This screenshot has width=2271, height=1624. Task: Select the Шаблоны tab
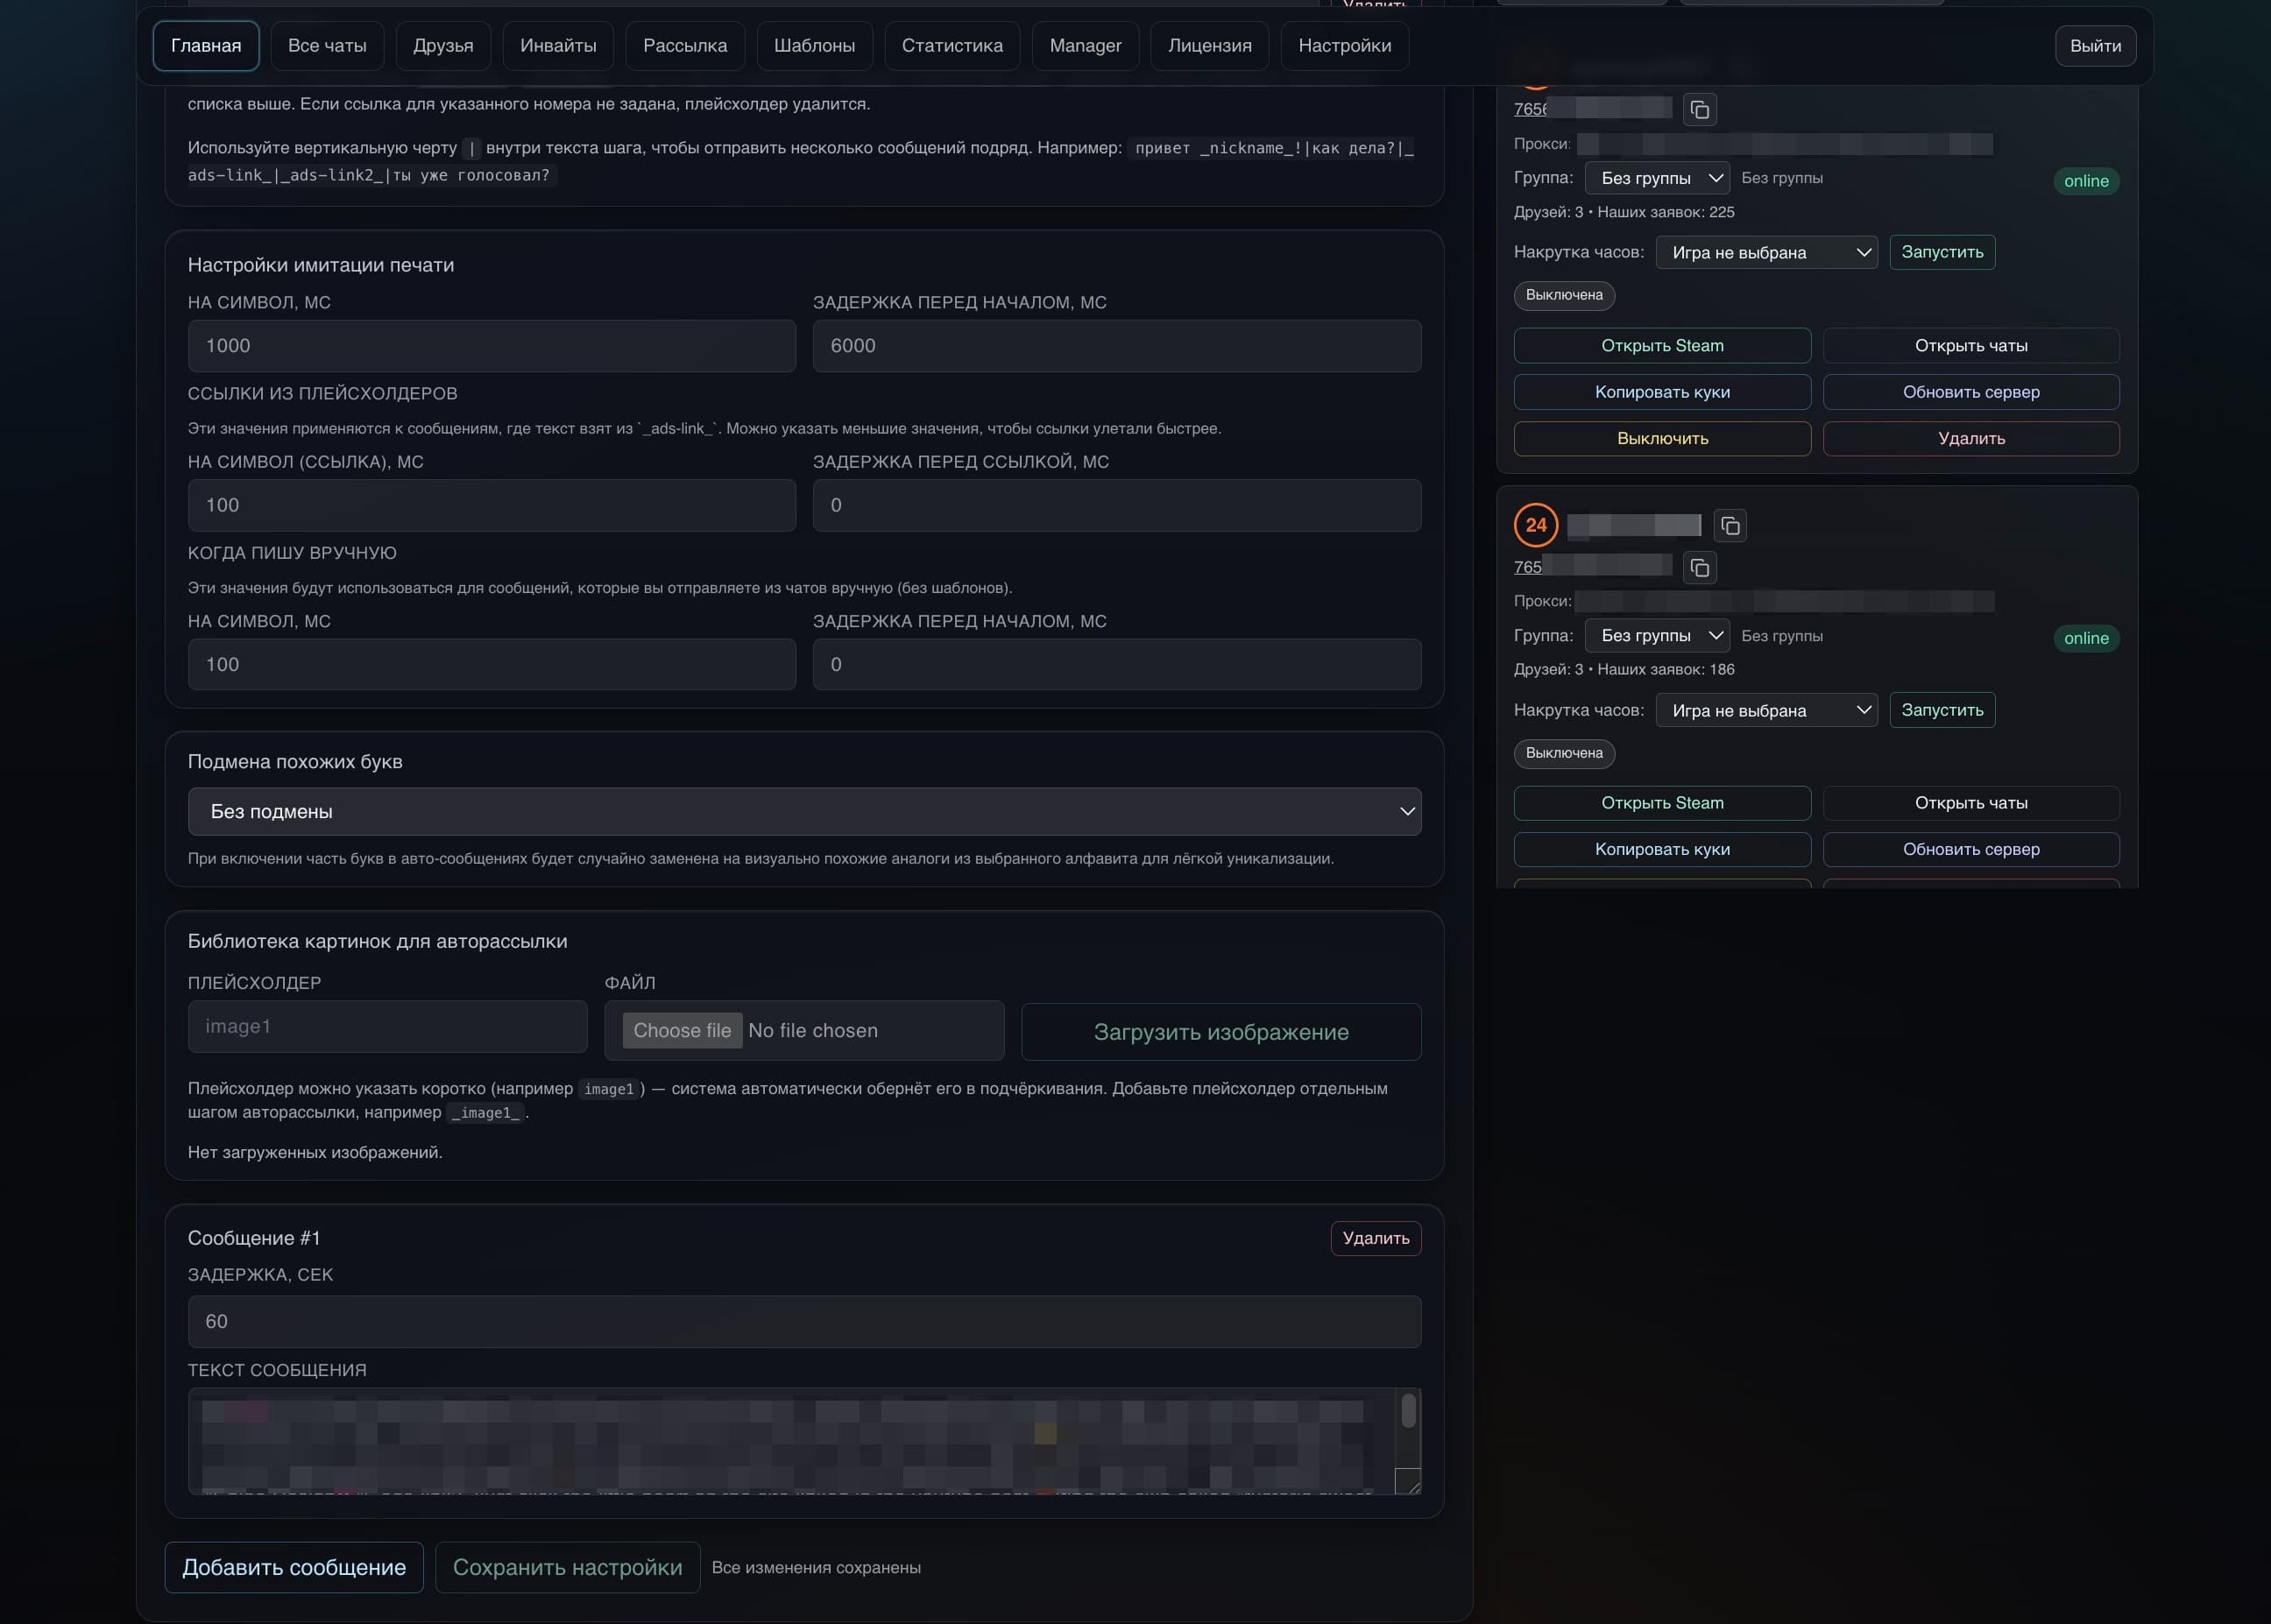(x=814, y=46)
